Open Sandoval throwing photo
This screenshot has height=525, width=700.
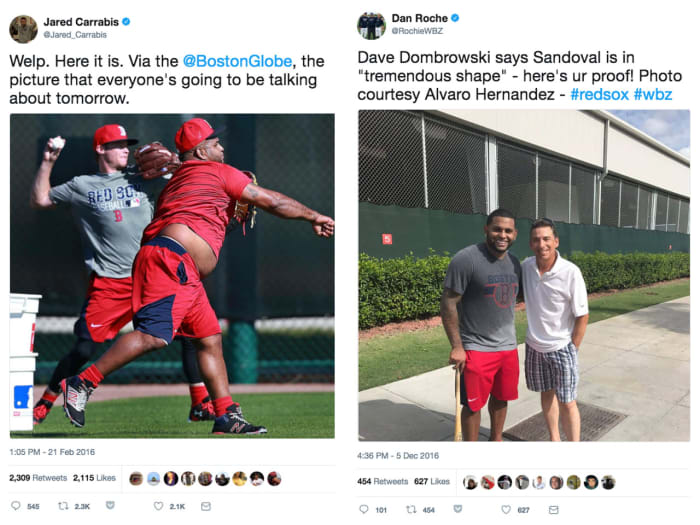click(x=172, y=276)
